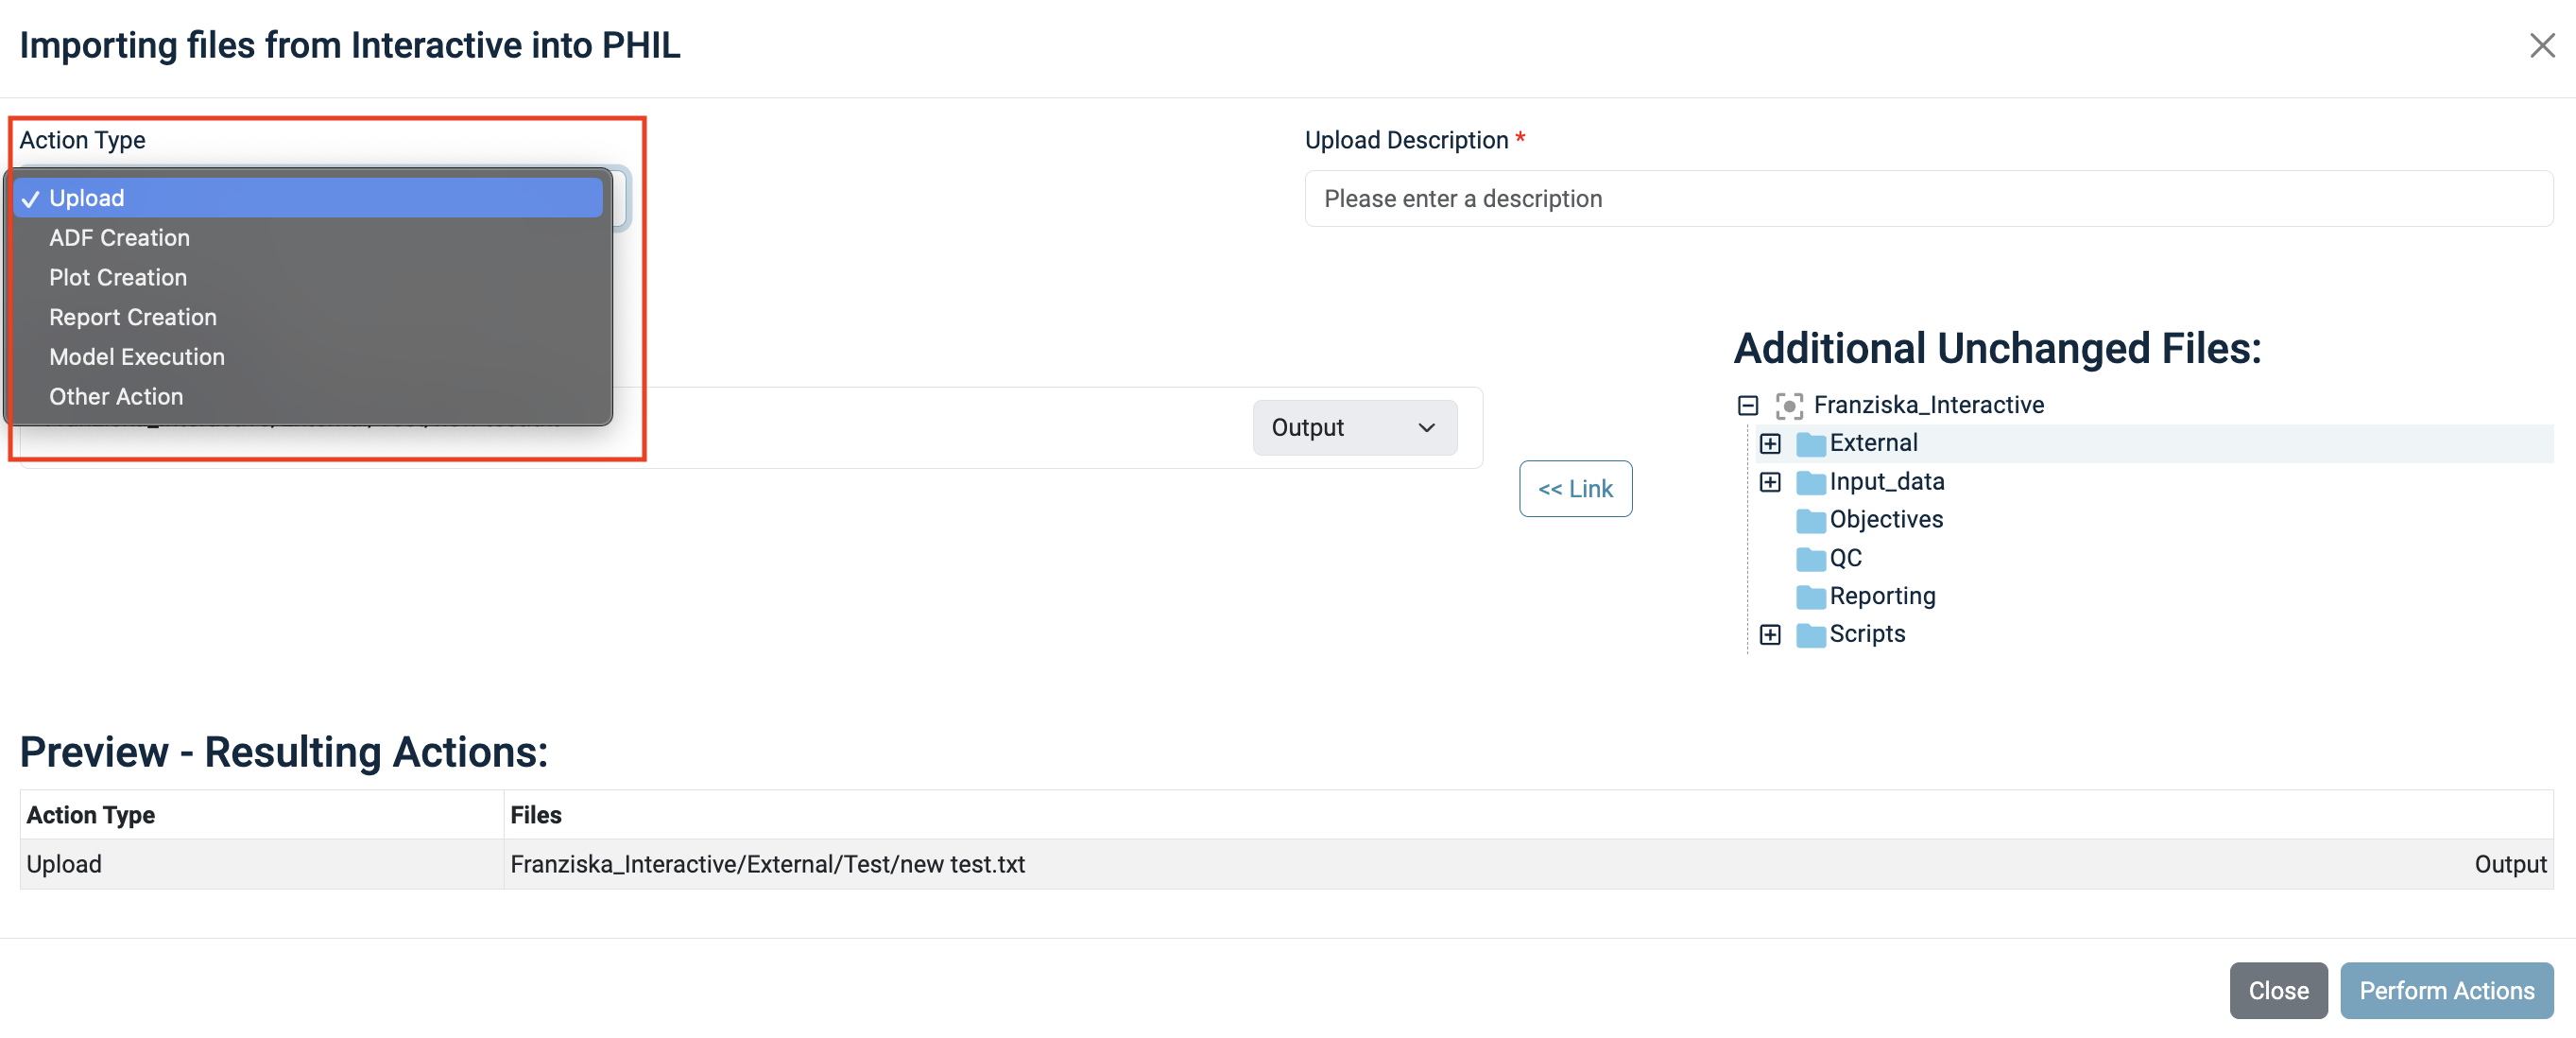
Task: Expand the Scripts folder node
Action: pos(1770,635)
